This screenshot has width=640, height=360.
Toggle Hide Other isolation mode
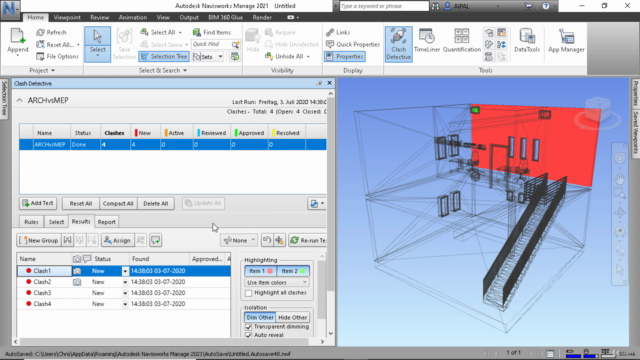click(x=293, y=318)
